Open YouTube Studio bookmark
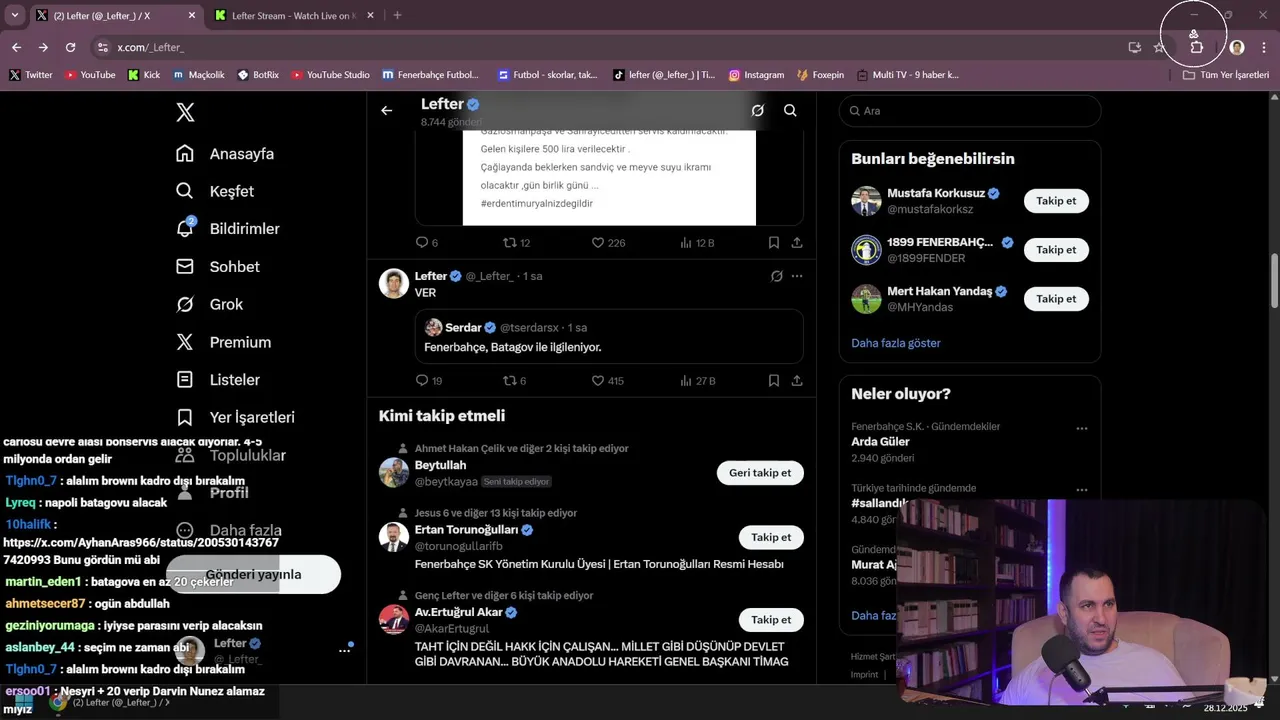Image resolution: width=1280 pixels, height=720 pixels. [x=330, y=75]
